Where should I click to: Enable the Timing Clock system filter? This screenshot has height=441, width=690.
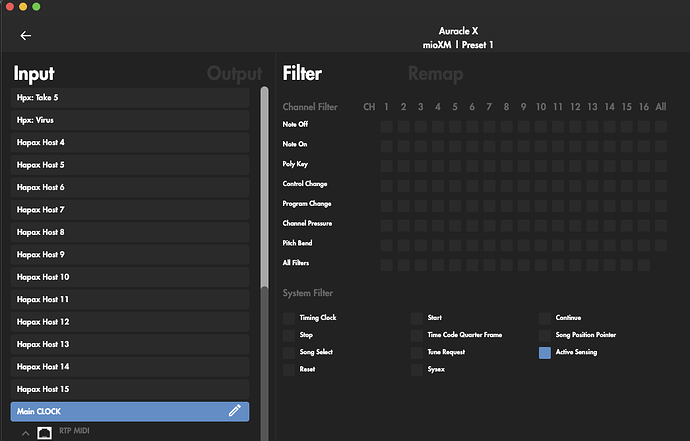(289, 318)
